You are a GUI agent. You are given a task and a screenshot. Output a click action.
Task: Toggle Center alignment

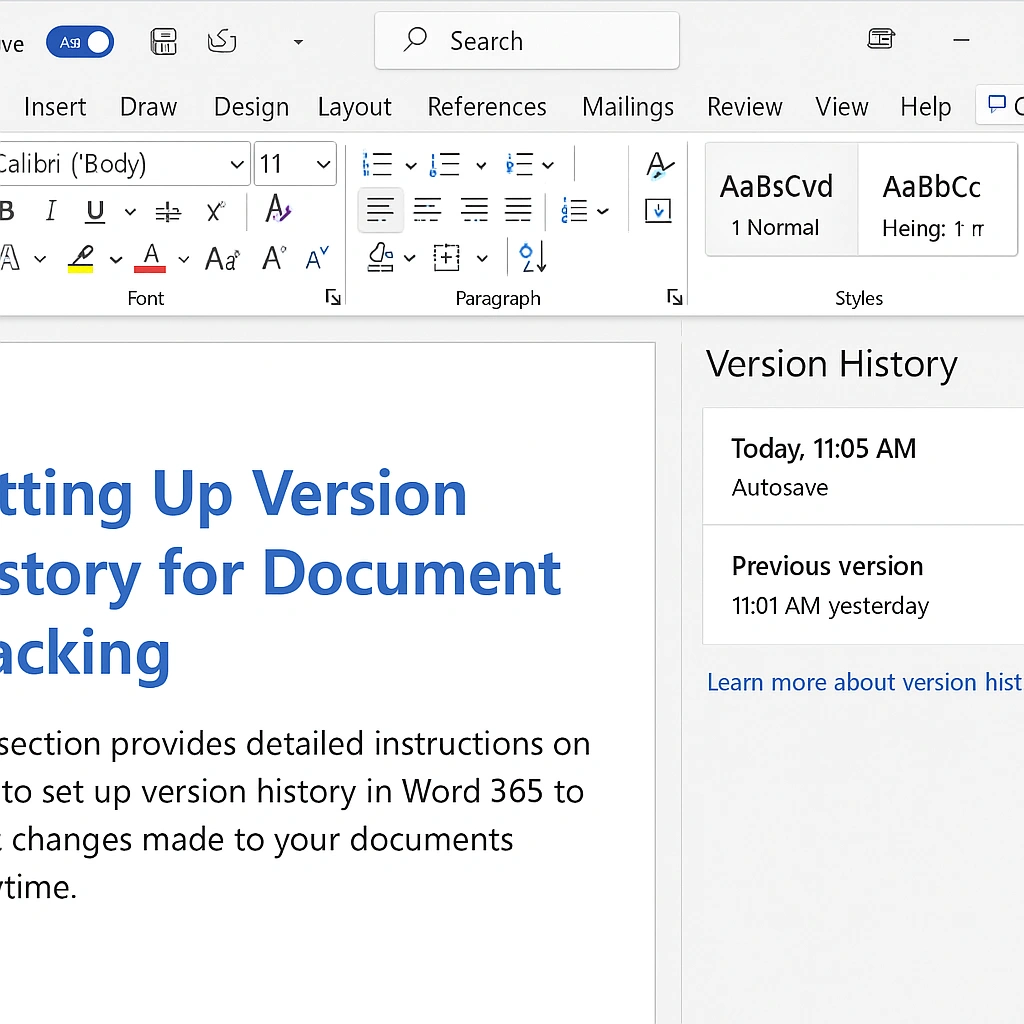pyautogui.click(x=427, y=210)
